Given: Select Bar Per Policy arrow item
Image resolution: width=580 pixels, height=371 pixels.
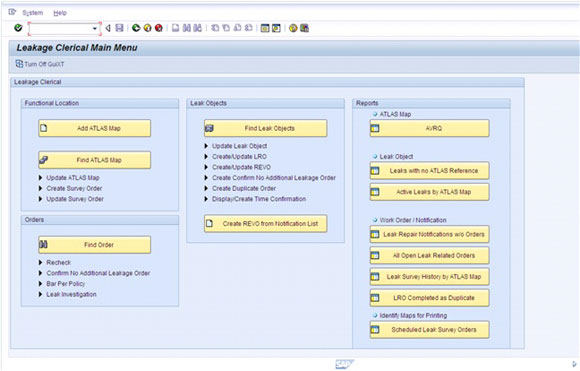Looking at the screenshot, I should (x=62, y=284).
